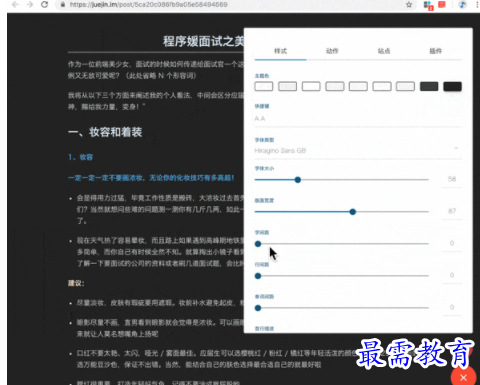Click the 字间距 value field showing 0
Viewport: 480px width, 385px height.
[452, 243]
